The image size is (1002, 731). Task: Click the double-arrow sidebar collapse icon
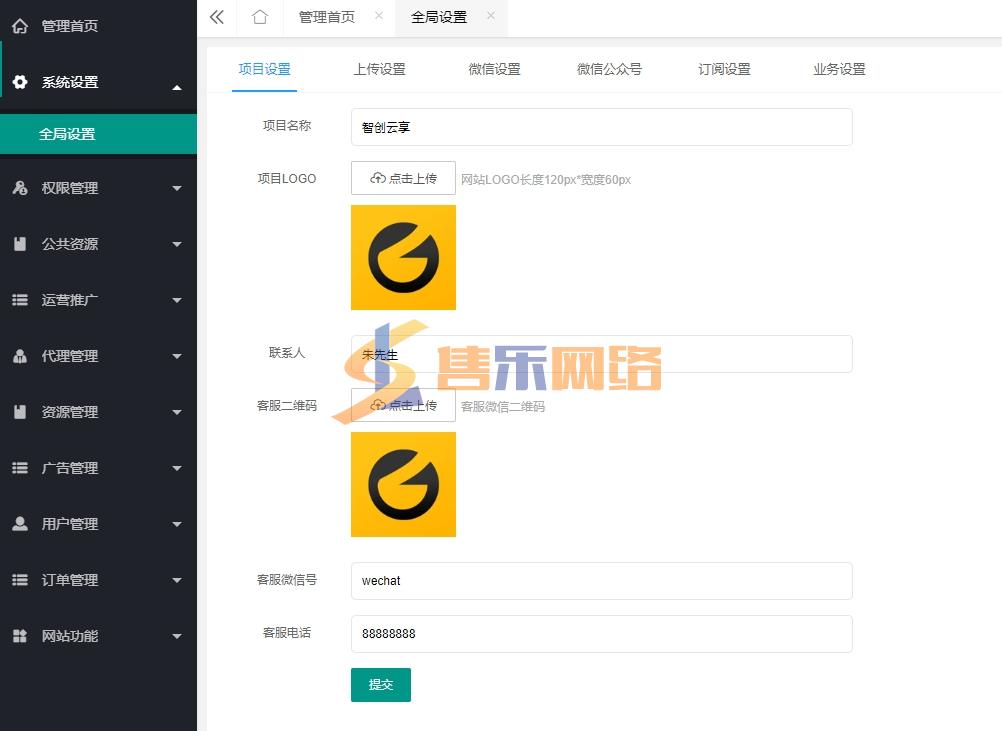pos(216,17)
